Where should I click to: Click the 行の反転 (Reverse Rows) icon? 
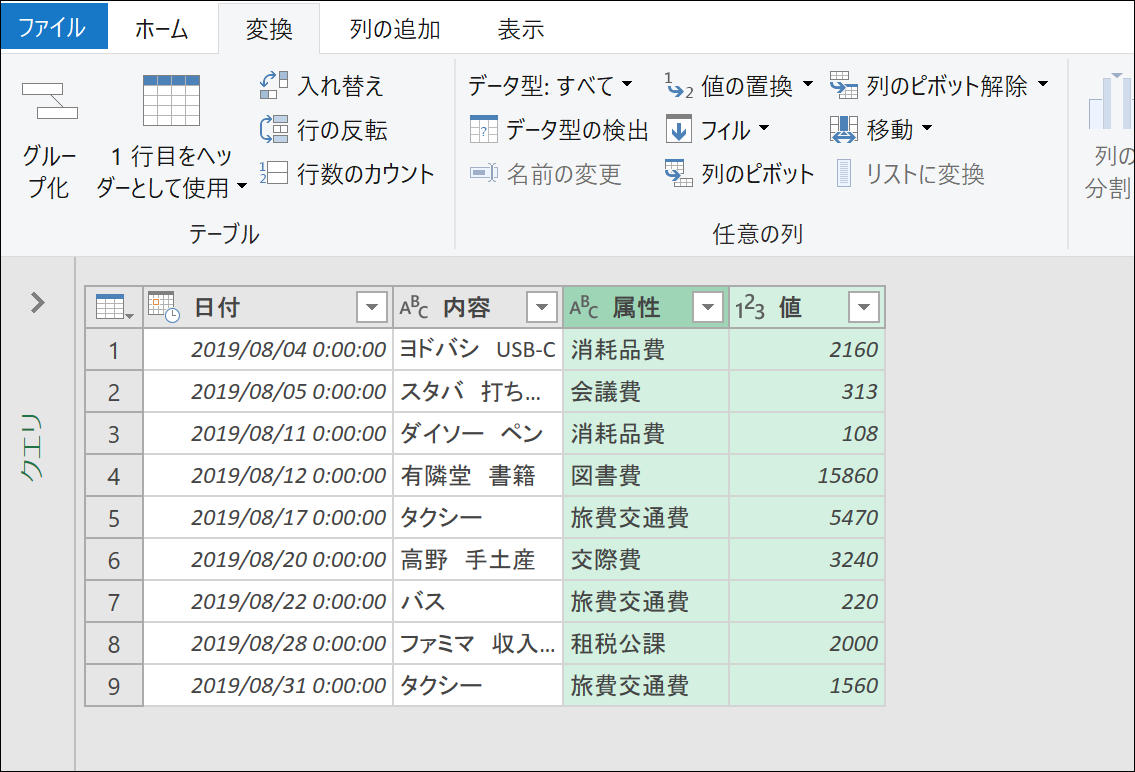[x=274, y=130]
